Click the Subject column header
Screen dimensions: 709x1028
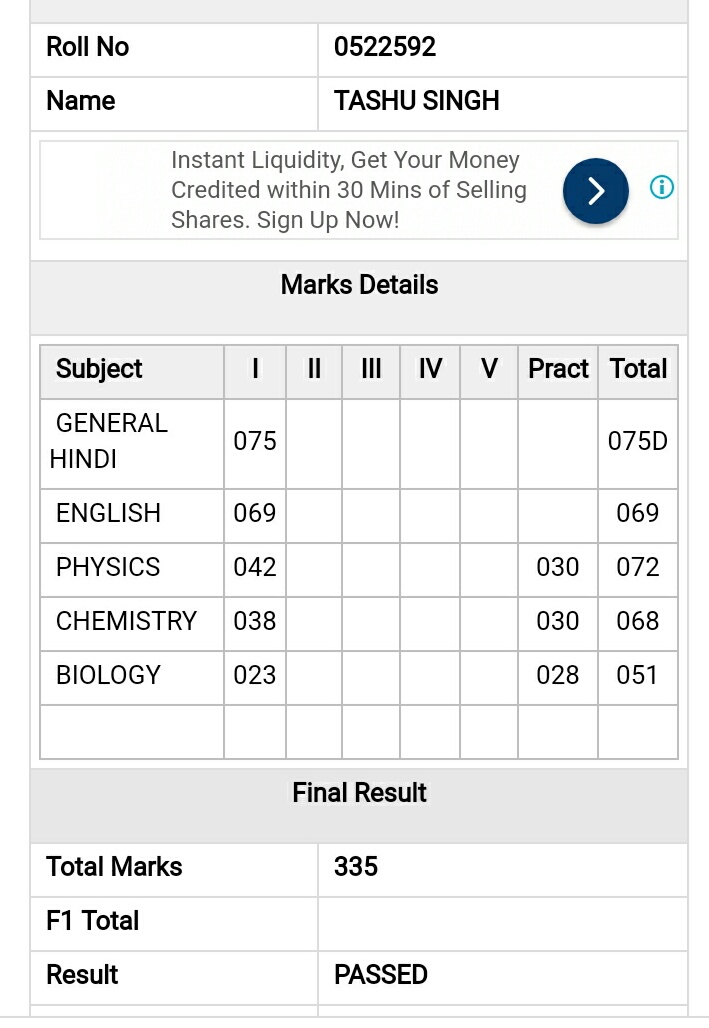[x=99, y=369]
